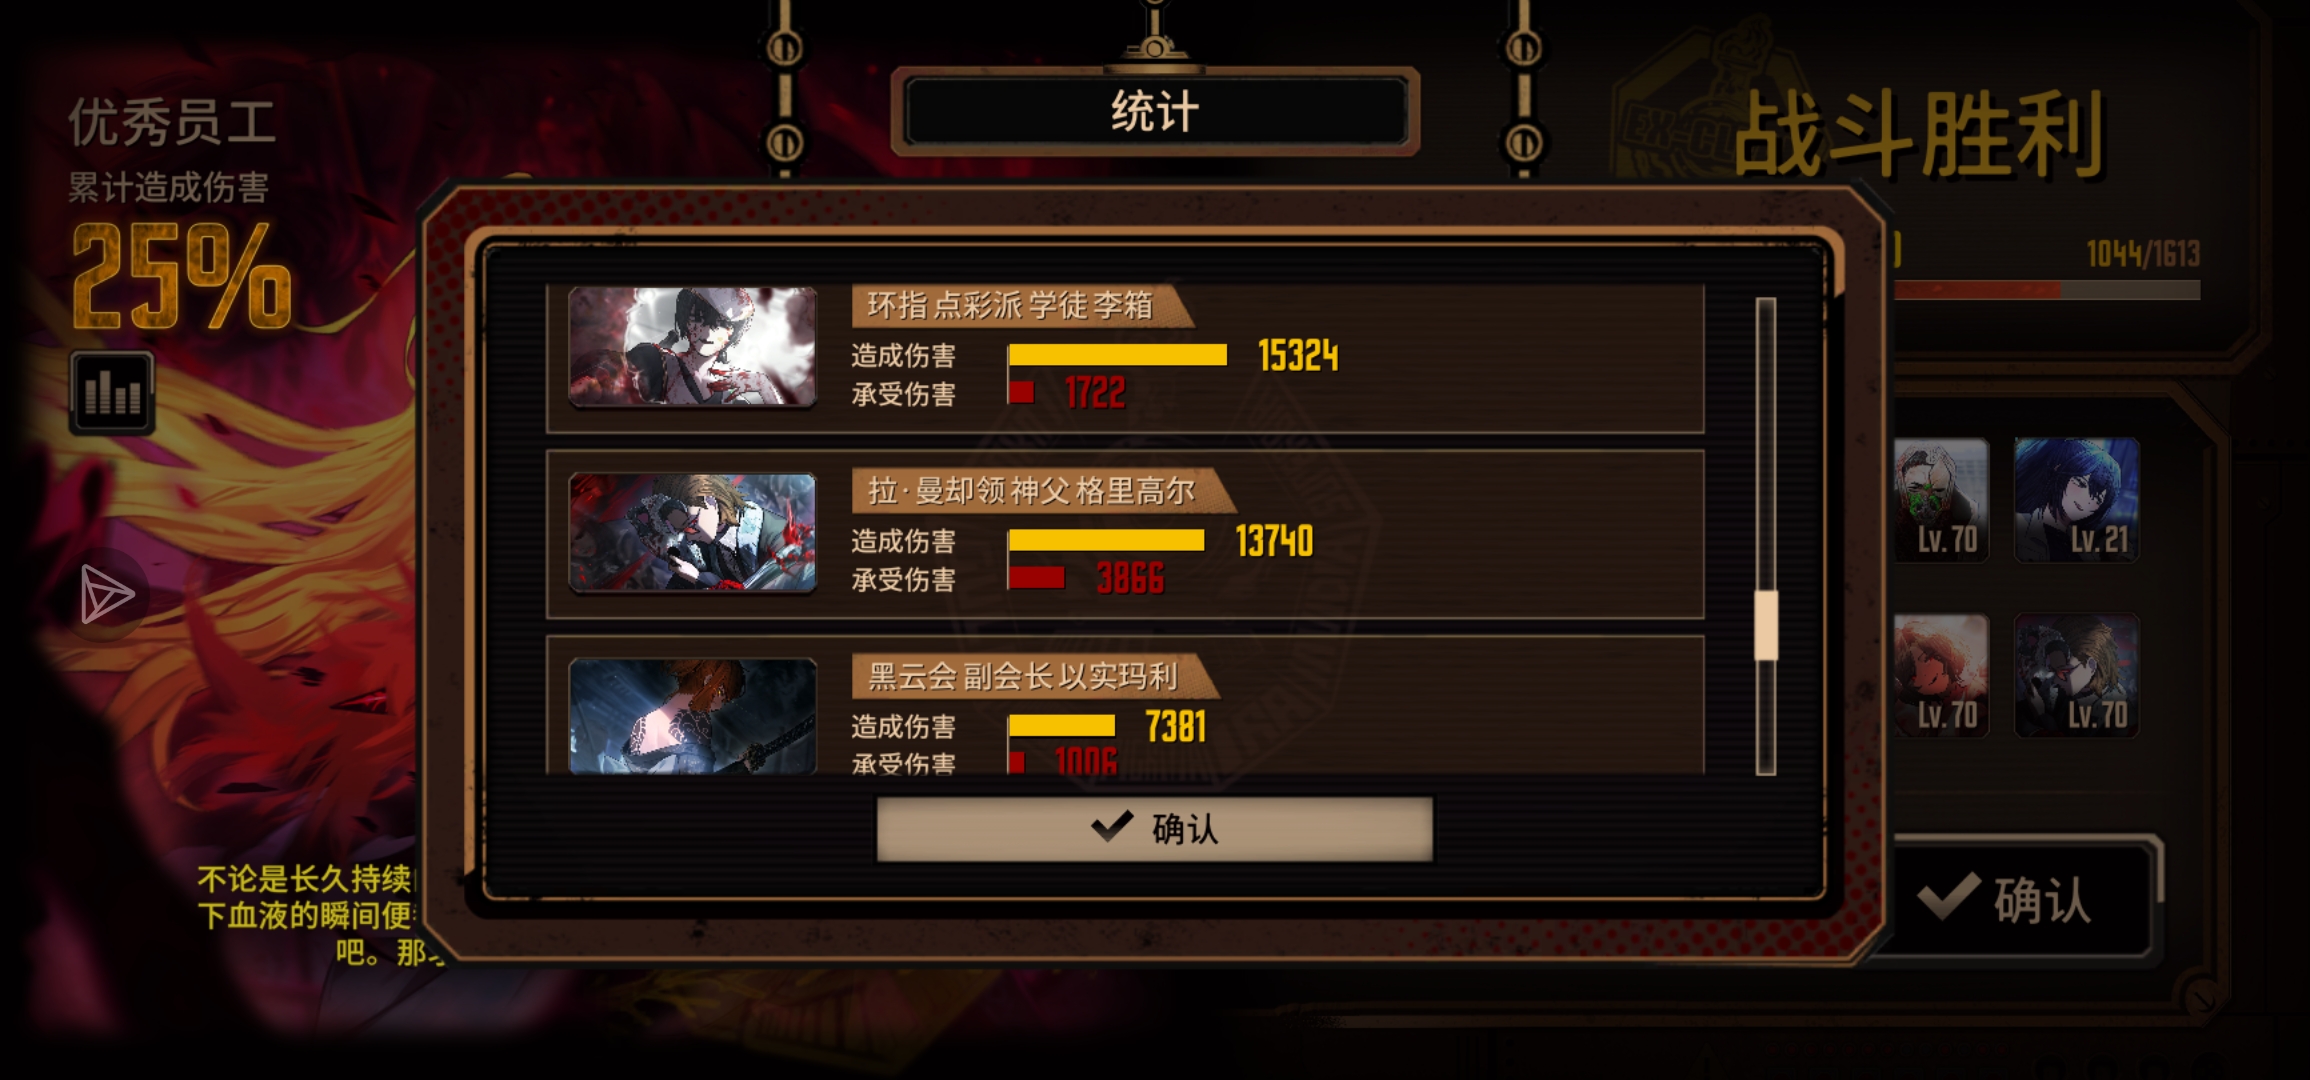Click the masked Lv. 70 character icon

1940,499
